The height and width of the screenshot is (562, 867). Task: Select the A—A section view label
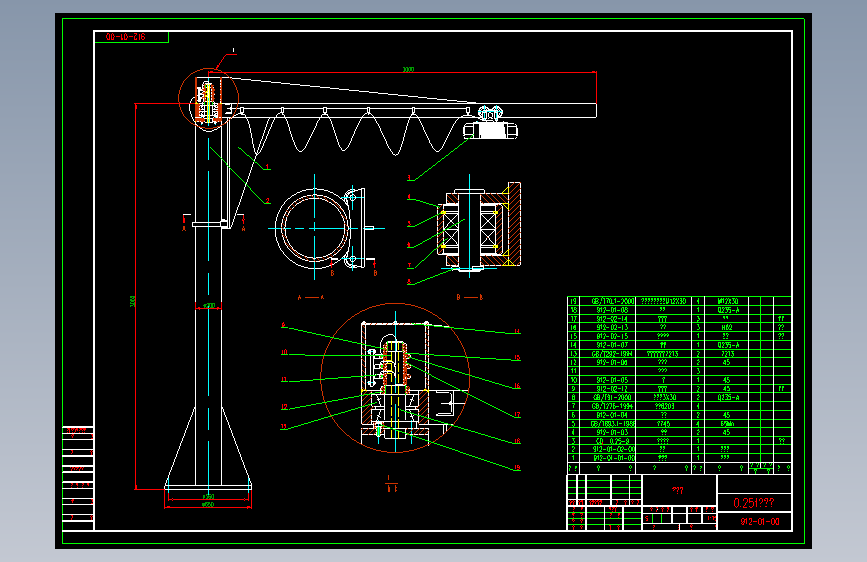point(311,298)
